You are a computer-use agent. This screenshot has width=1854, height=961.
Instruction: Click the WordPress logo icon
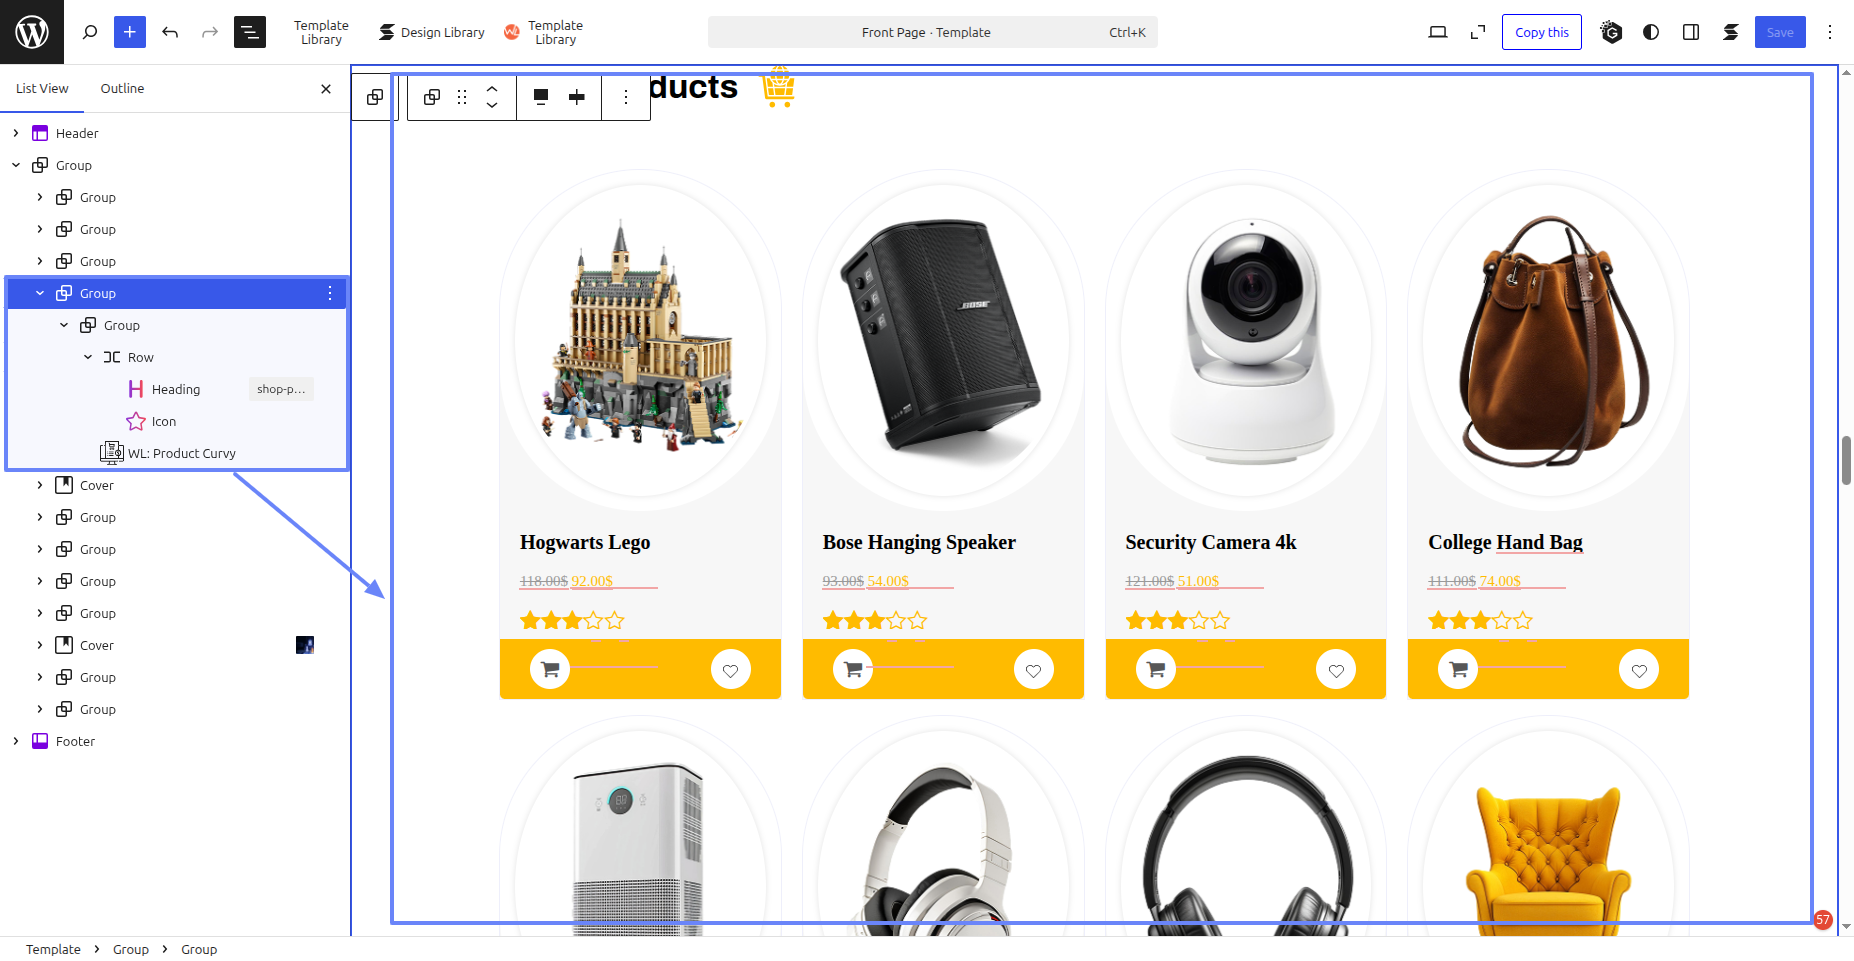click(x=32, y=32)
